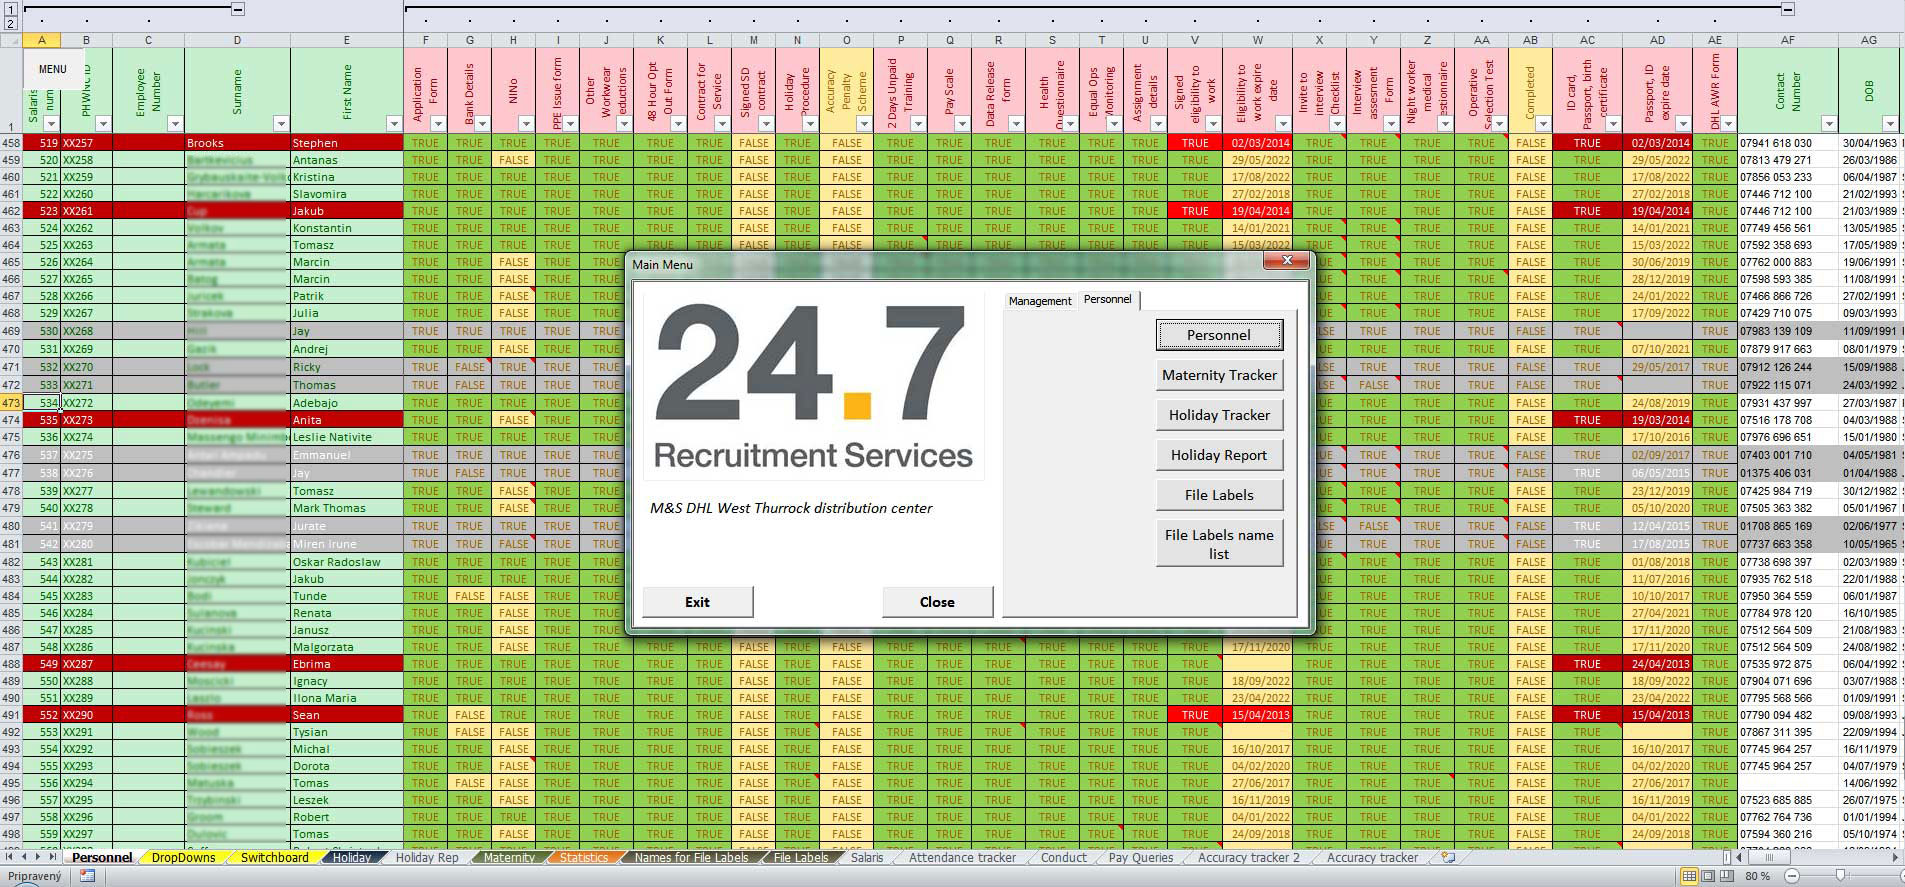1905x887 pixels.
Task: Click the Close button in Main Menu
Action: [x=937, y=602]
